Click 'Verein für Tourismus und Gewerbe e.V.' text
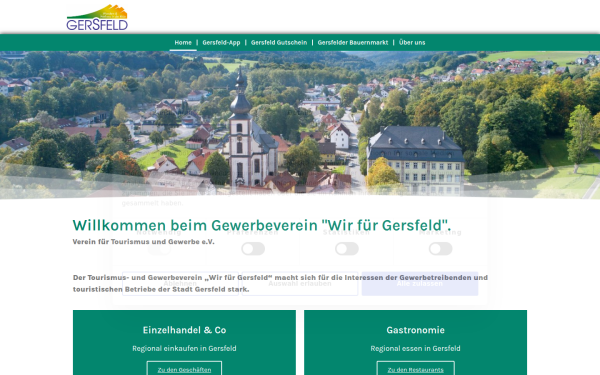 [x=143, y=242]
